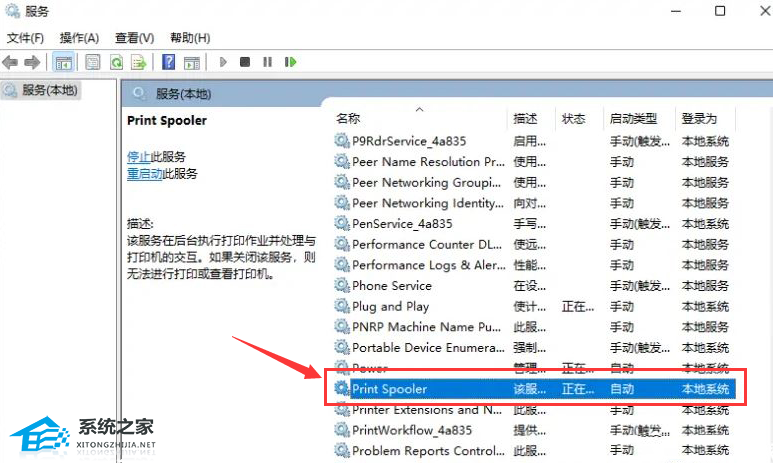Sort by the 描述 column header
The image size is (773, 463).
(525, 118)
